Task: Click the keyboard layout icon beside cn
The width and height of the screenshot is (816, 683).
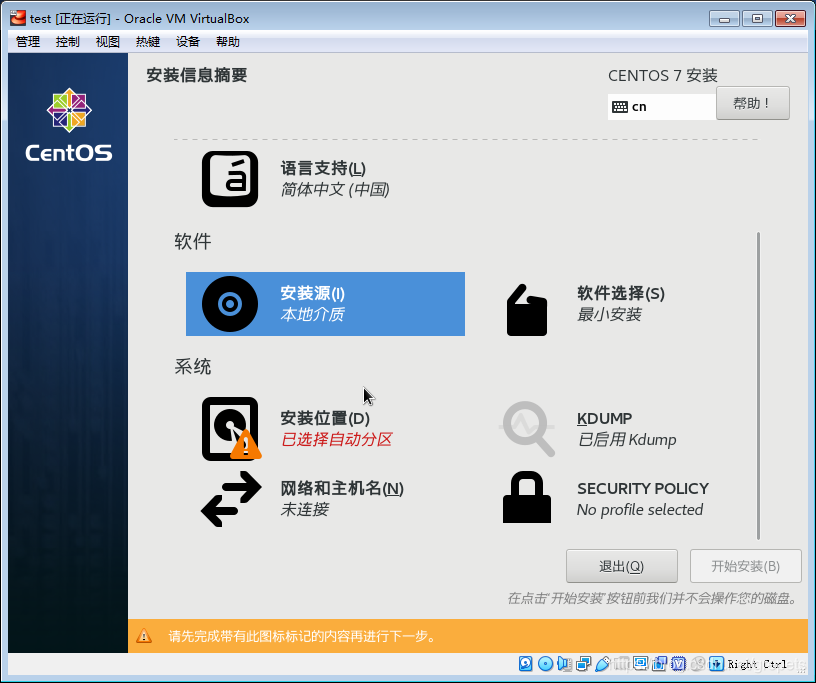Action: click(x=620, y=107)
